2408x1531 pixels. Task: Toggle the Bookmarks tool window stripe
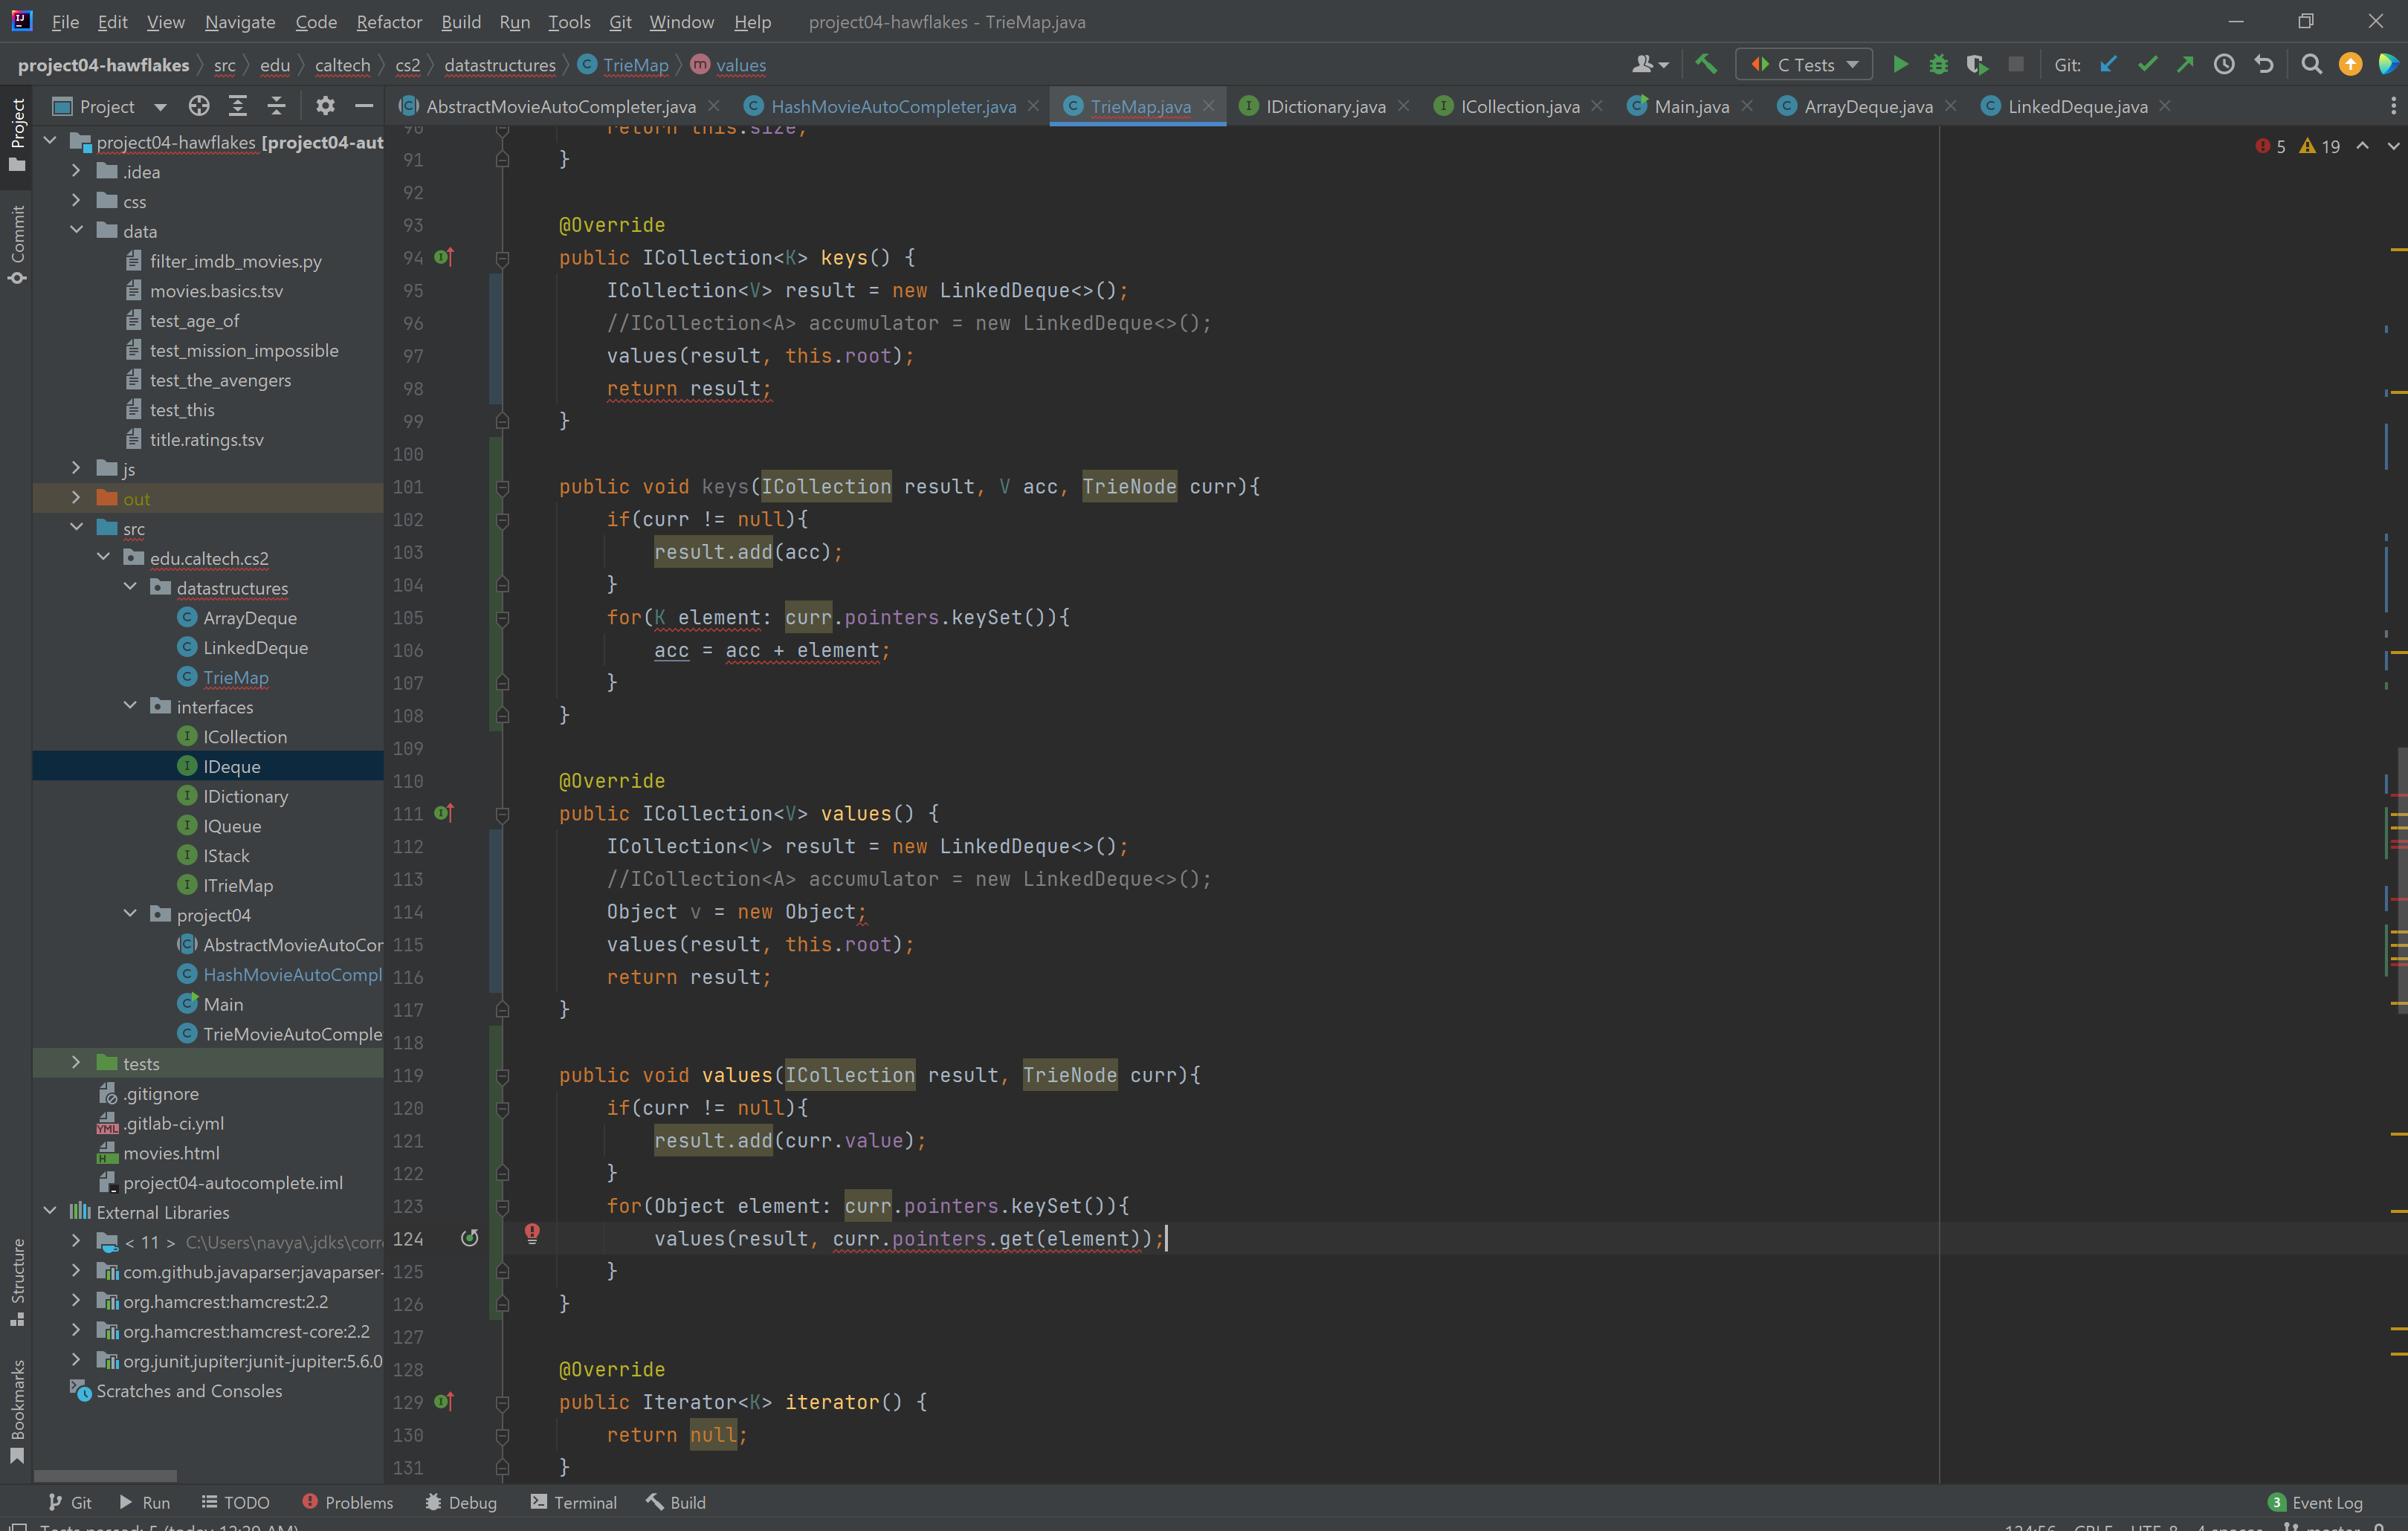[17, 1410]
